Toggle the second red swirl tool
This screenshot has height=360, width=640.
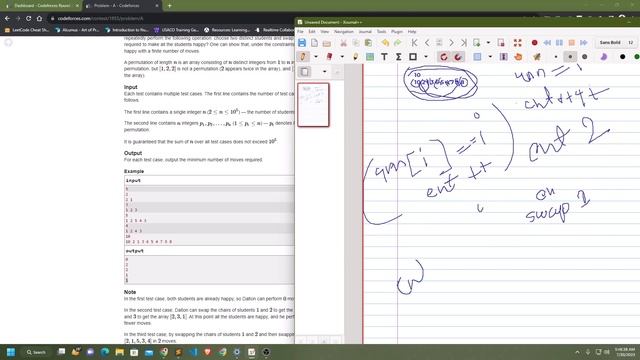coord(458,57)
